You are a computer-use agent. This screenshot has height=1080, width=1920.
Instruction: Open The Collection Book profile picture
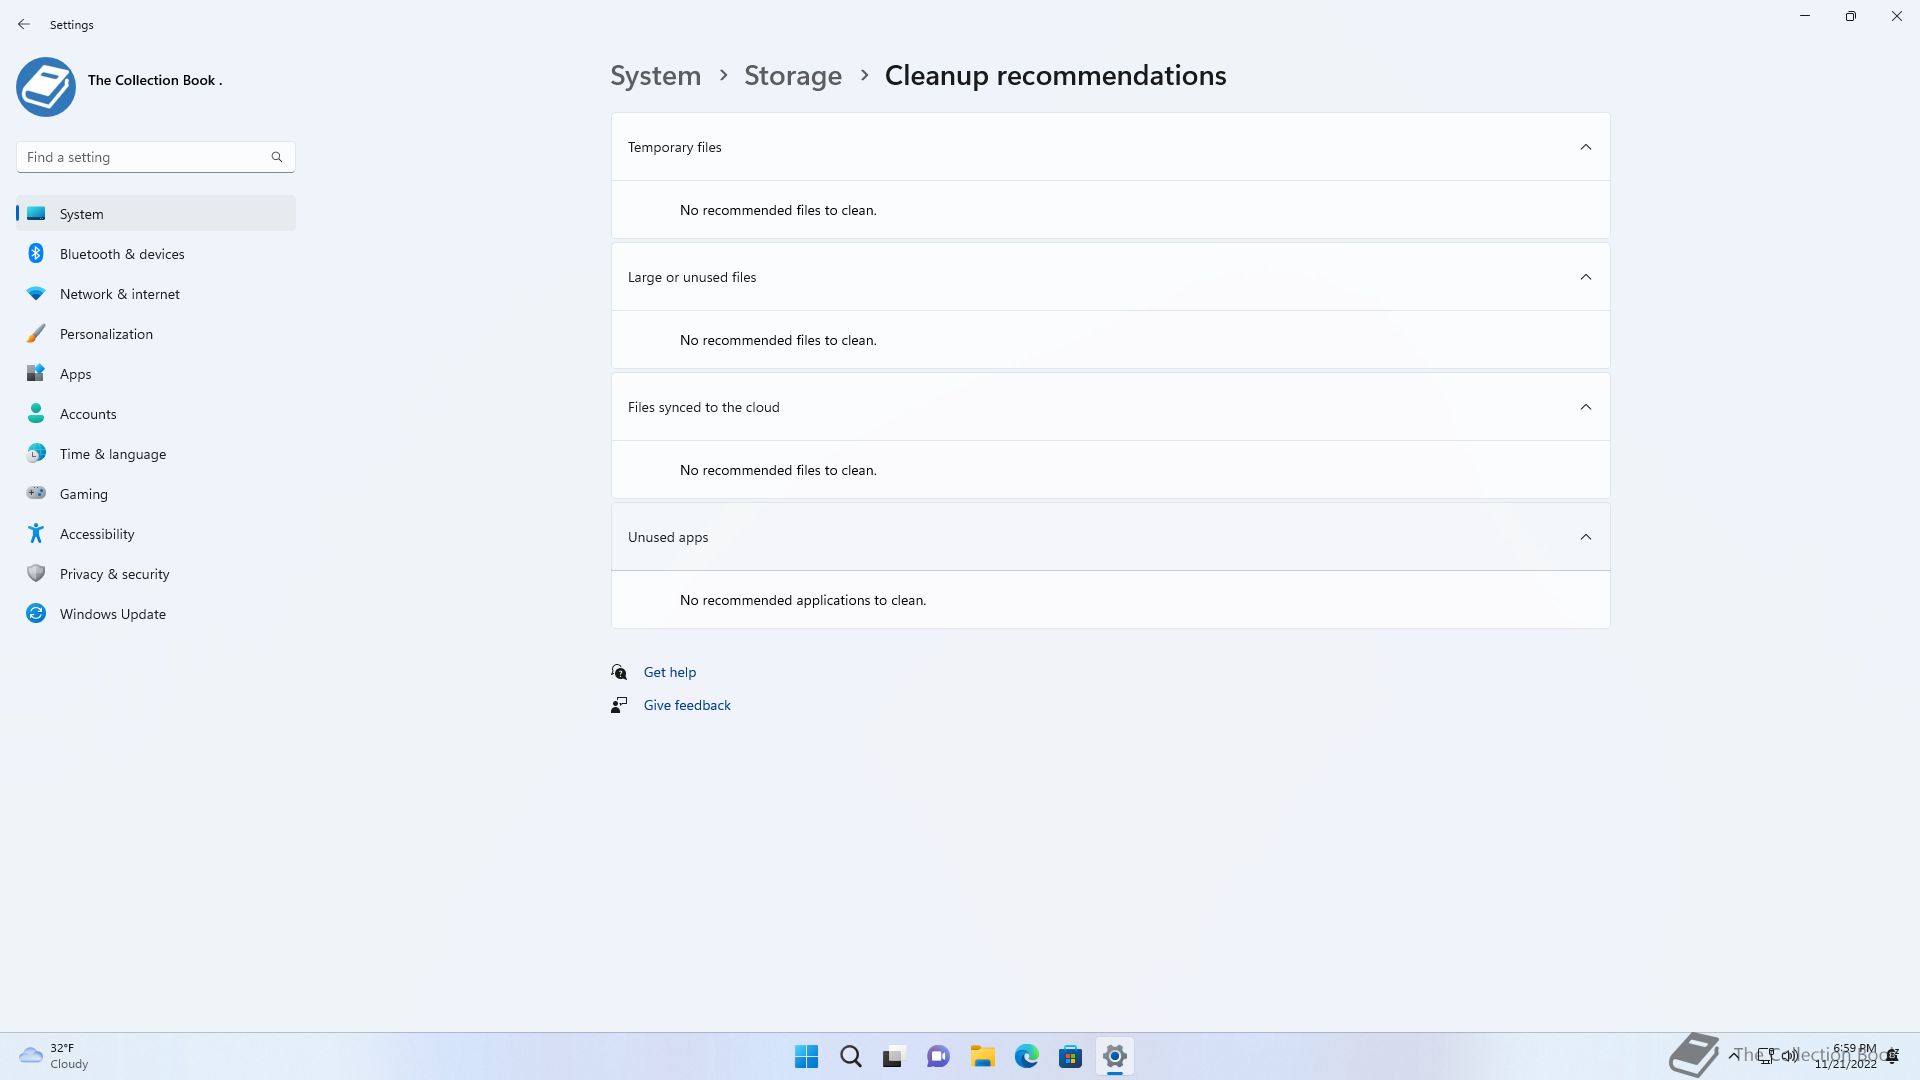pyautogui.click(x=46, y=87)
